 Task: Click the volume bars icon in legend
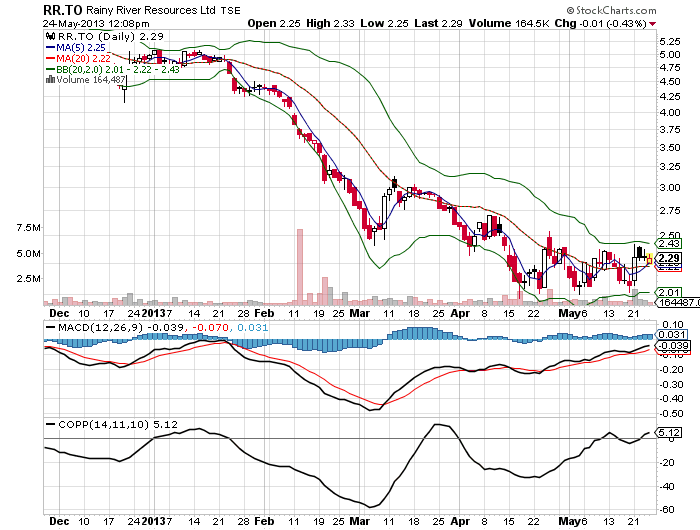click(x=50, y=79)
